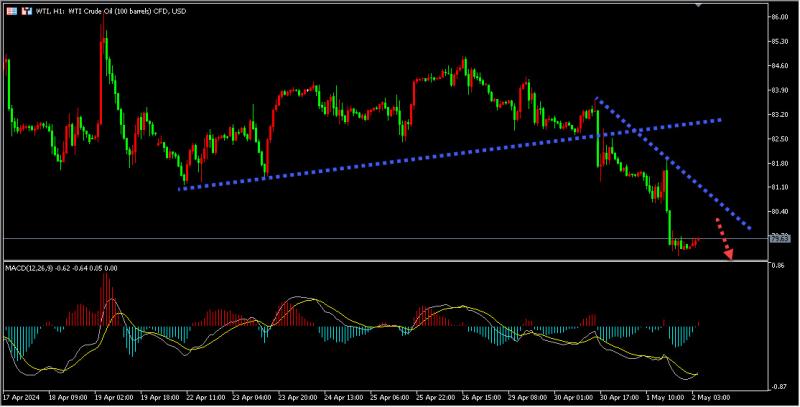Click the 81.80 price scale label
The image size is (800, 407).
pos(781,163)
